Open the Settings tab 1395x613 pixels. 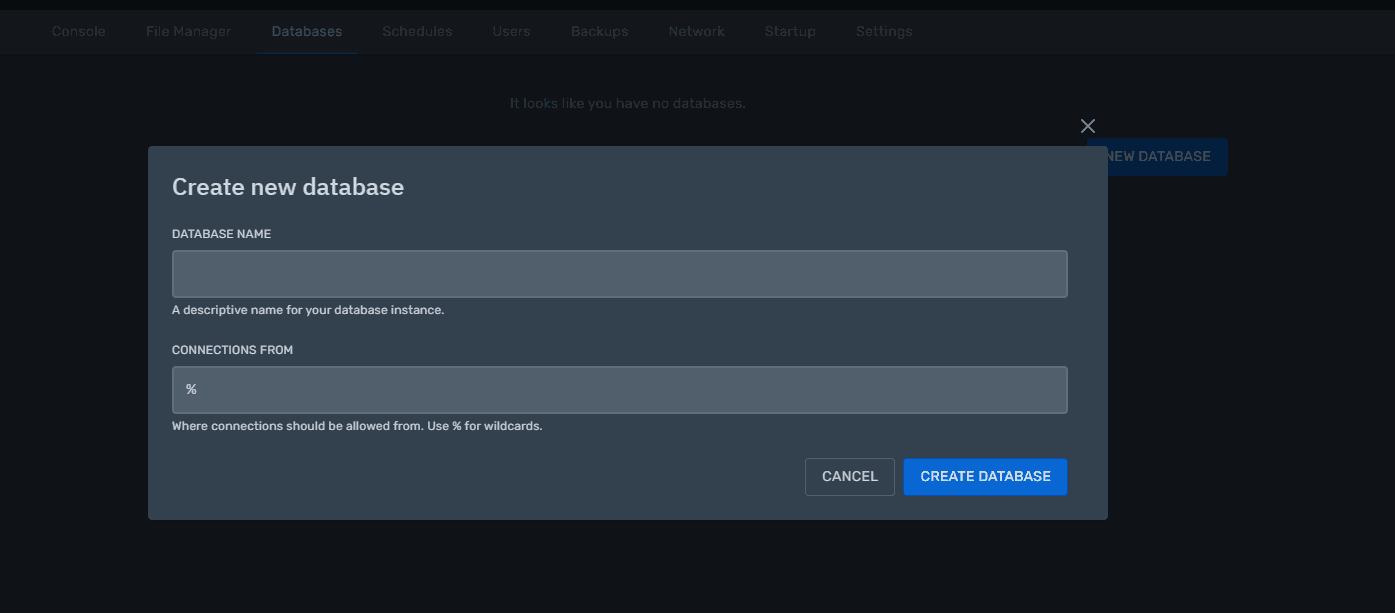click(x=884, y=31)
